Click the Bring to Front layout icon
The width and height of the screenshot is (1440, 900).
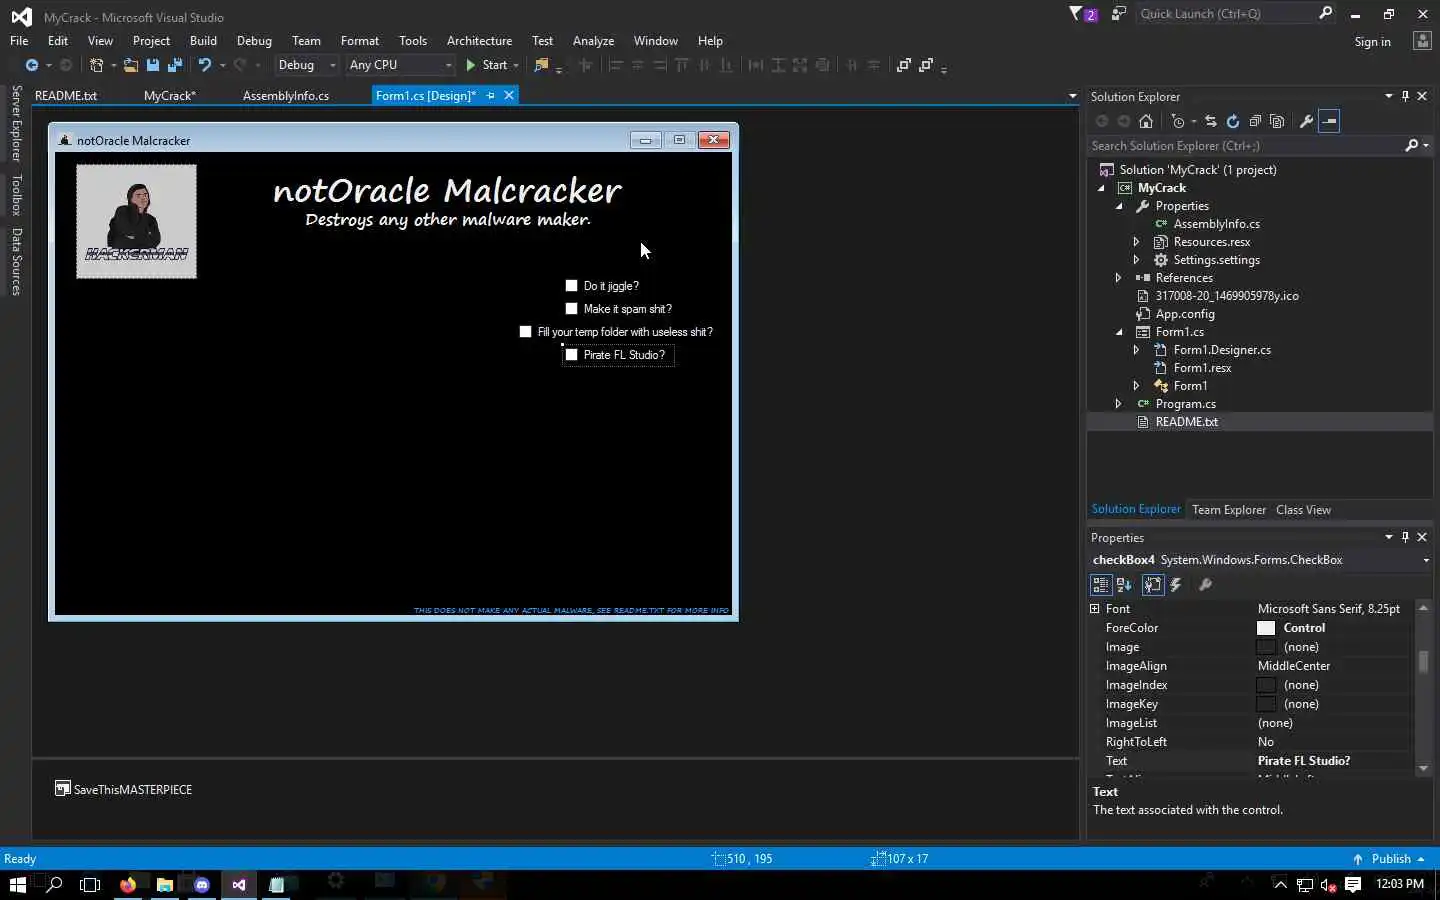[x=903, y=65]
